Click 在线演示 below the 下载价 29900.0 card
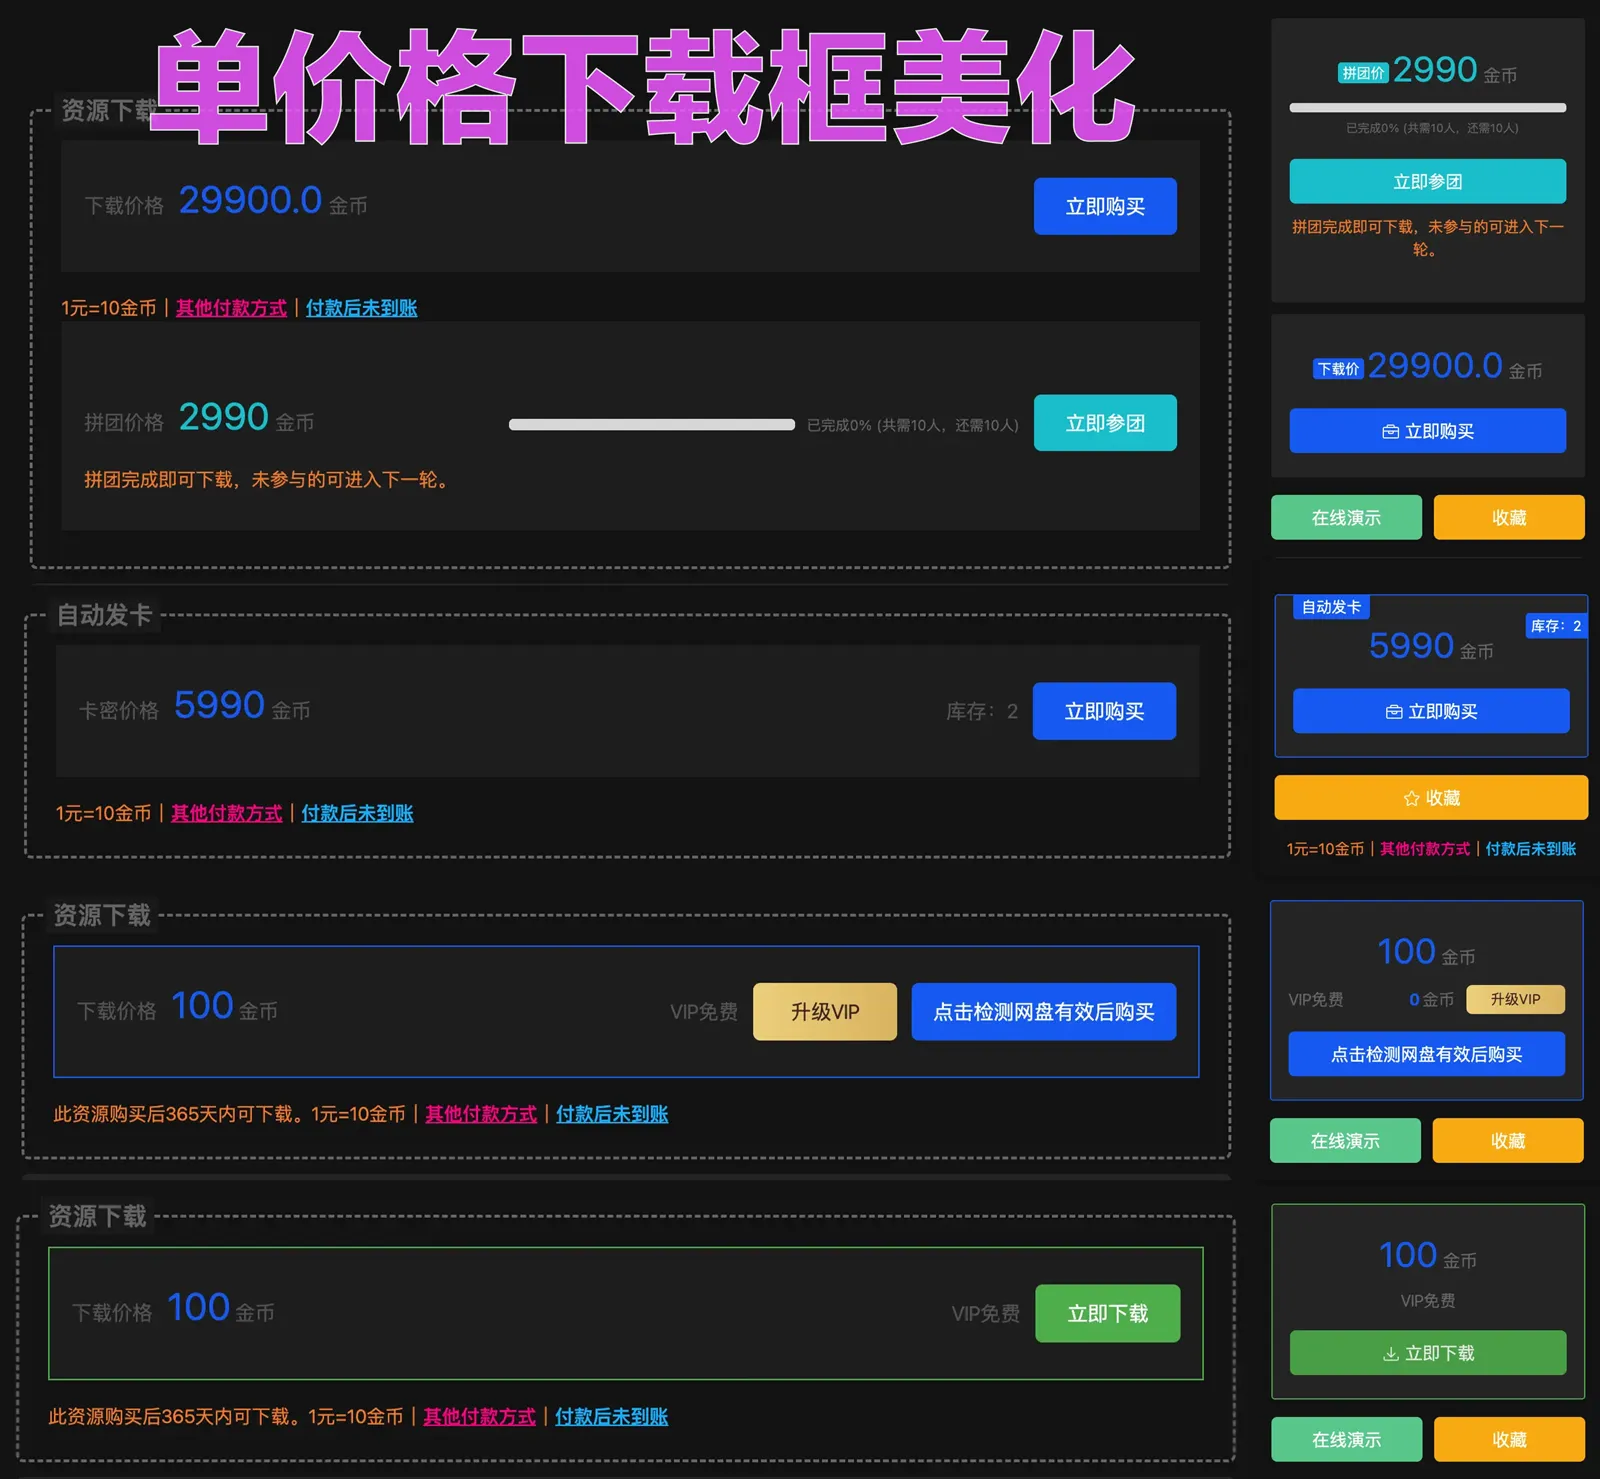This screenshot has width=1600, height=1479. coord(1346,518)
